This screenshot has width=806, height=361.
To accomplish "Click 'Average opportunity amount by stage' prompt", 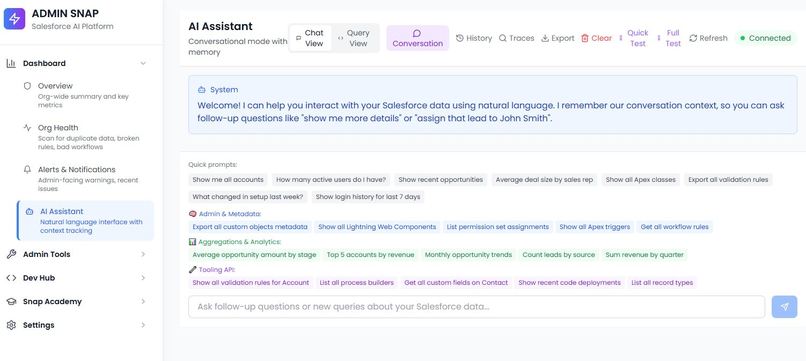I will [254, 255].
